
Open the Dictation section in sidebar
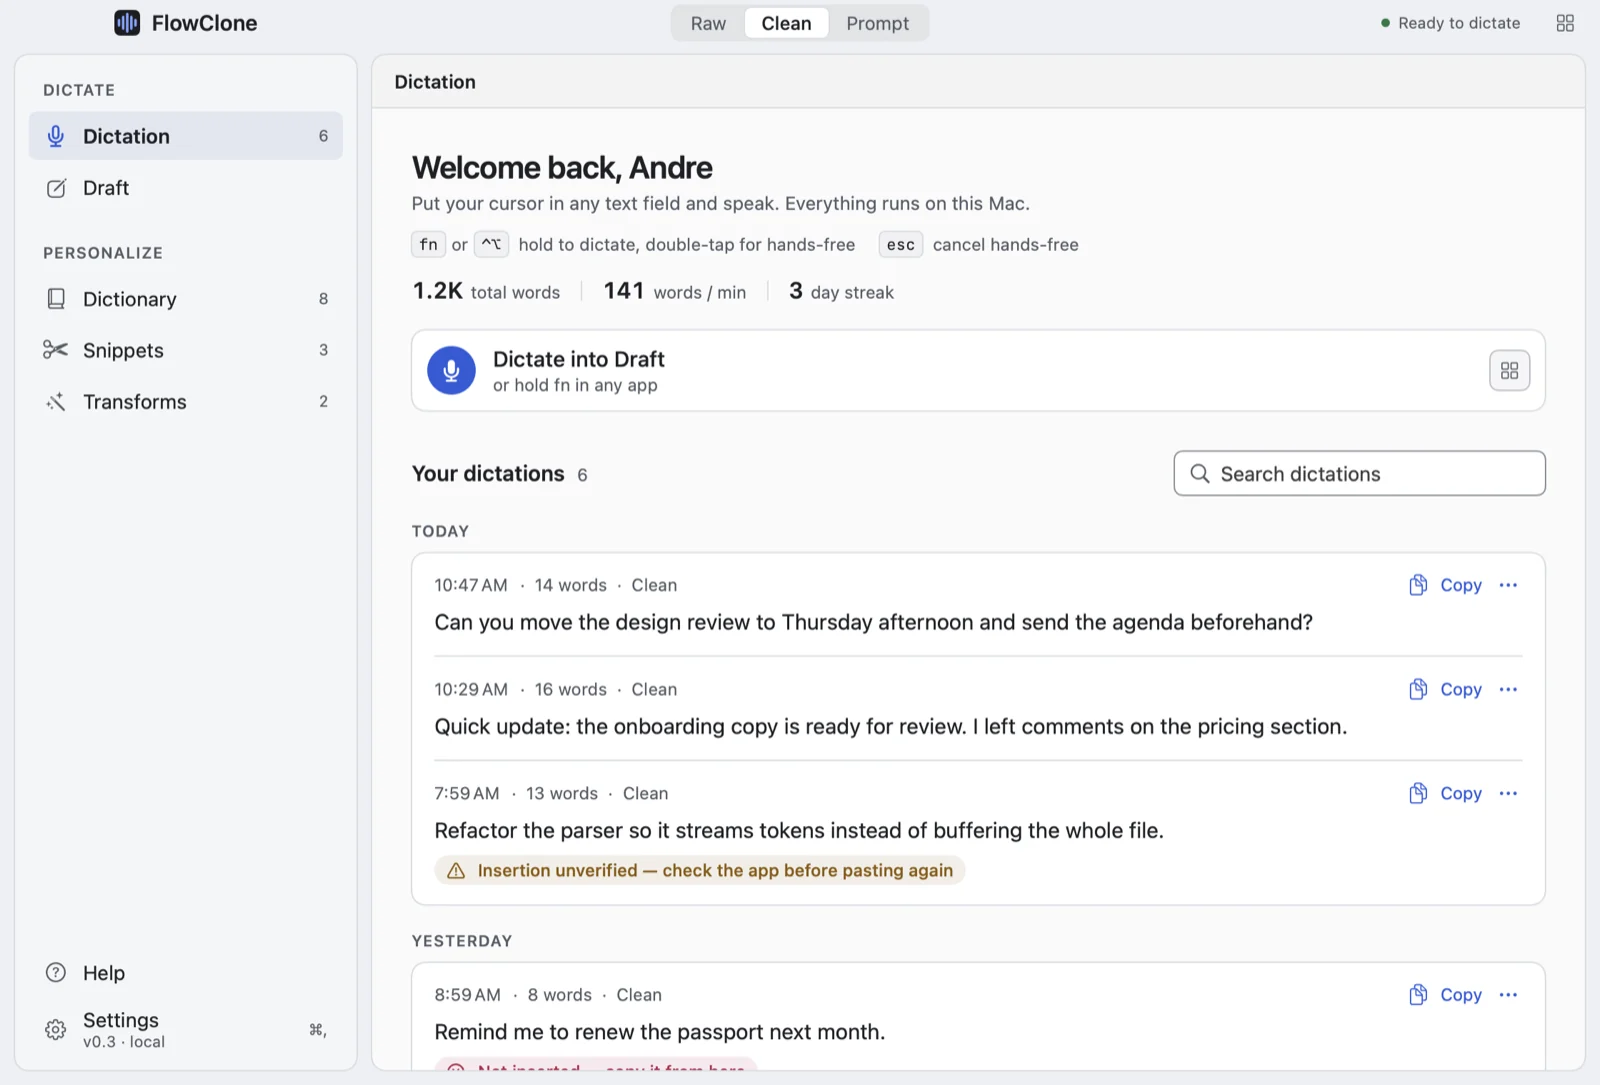tap(186, 136)
